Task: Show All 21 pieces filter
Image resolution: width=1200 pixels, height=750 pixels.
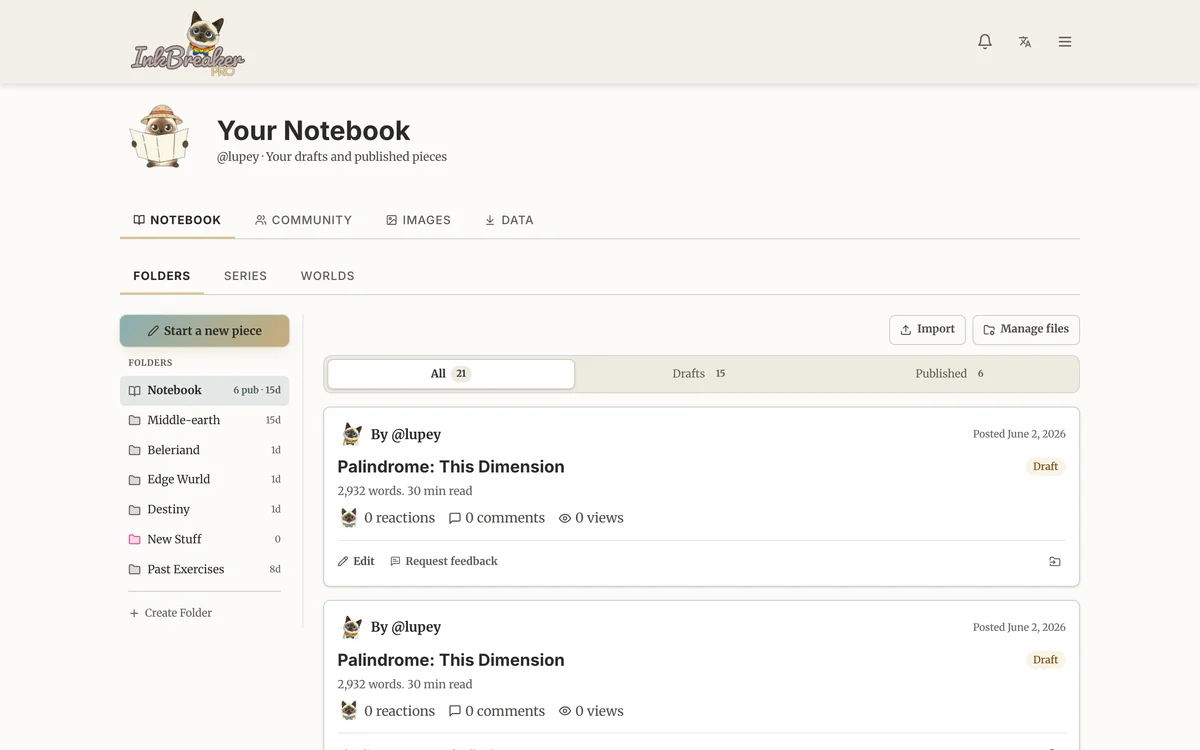Action: (451, 374)
